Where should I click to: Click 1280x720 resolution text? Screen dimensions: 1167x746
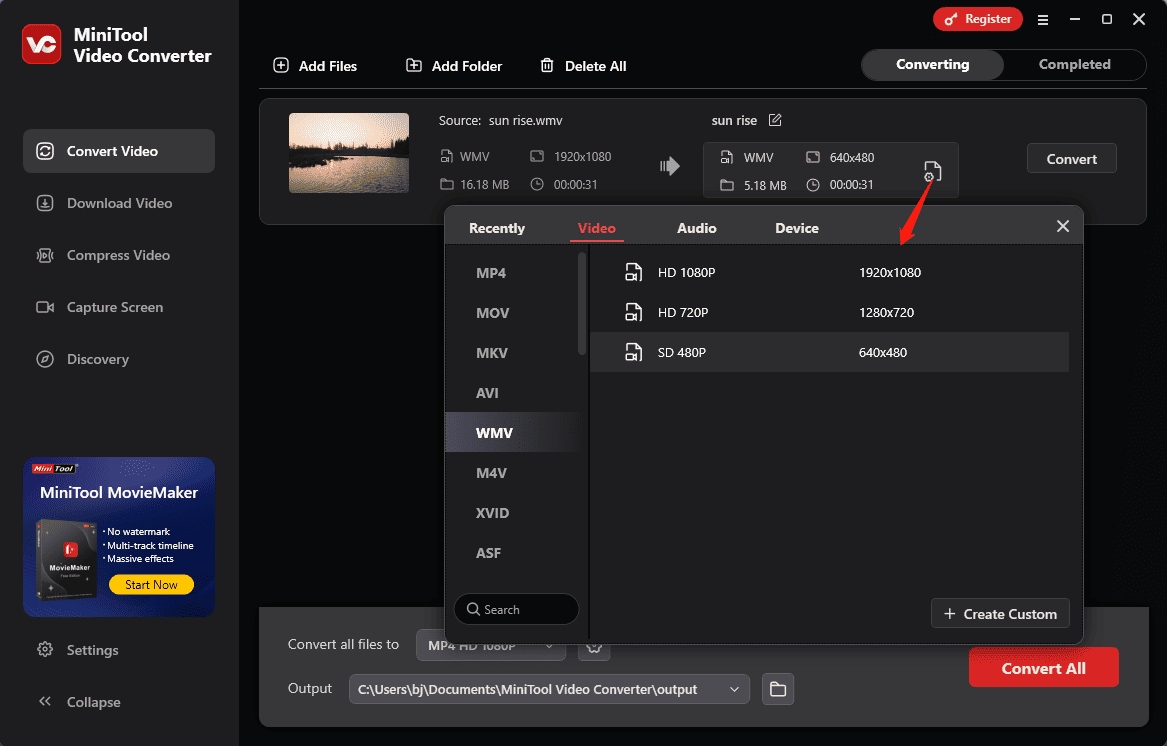886,313
